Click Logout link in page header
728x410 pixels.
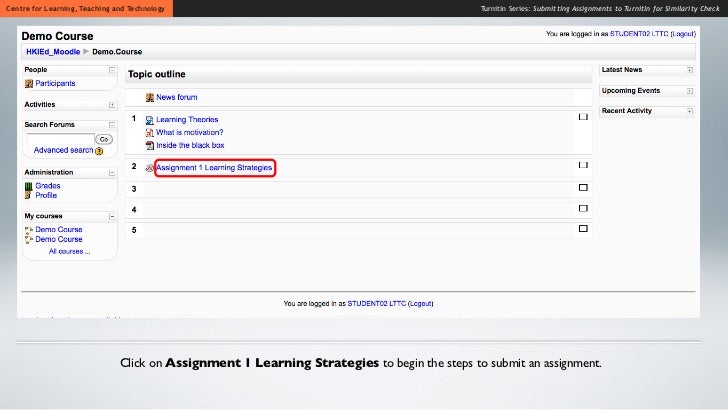pos(683,34)
